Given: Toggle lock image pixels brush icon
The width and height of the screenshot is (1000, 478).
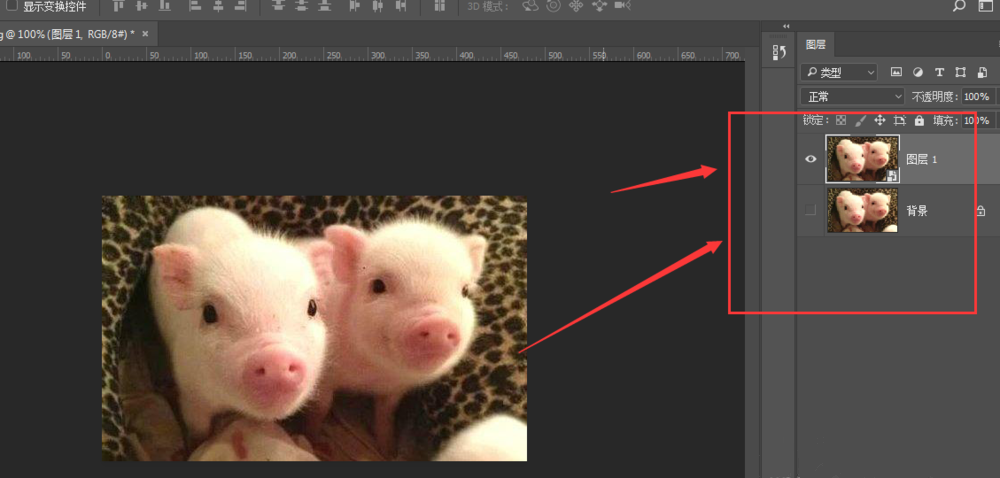Looking at the screenshot, I should [860, 120].
